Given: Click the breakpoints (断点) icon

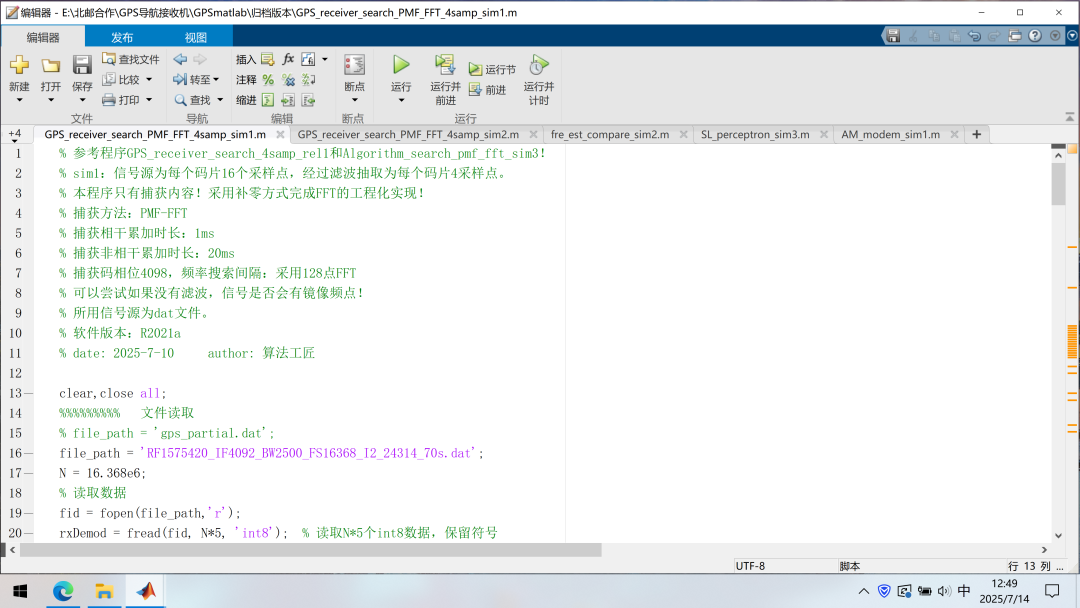Looking at the screenshot, I should tap(354, 66).
